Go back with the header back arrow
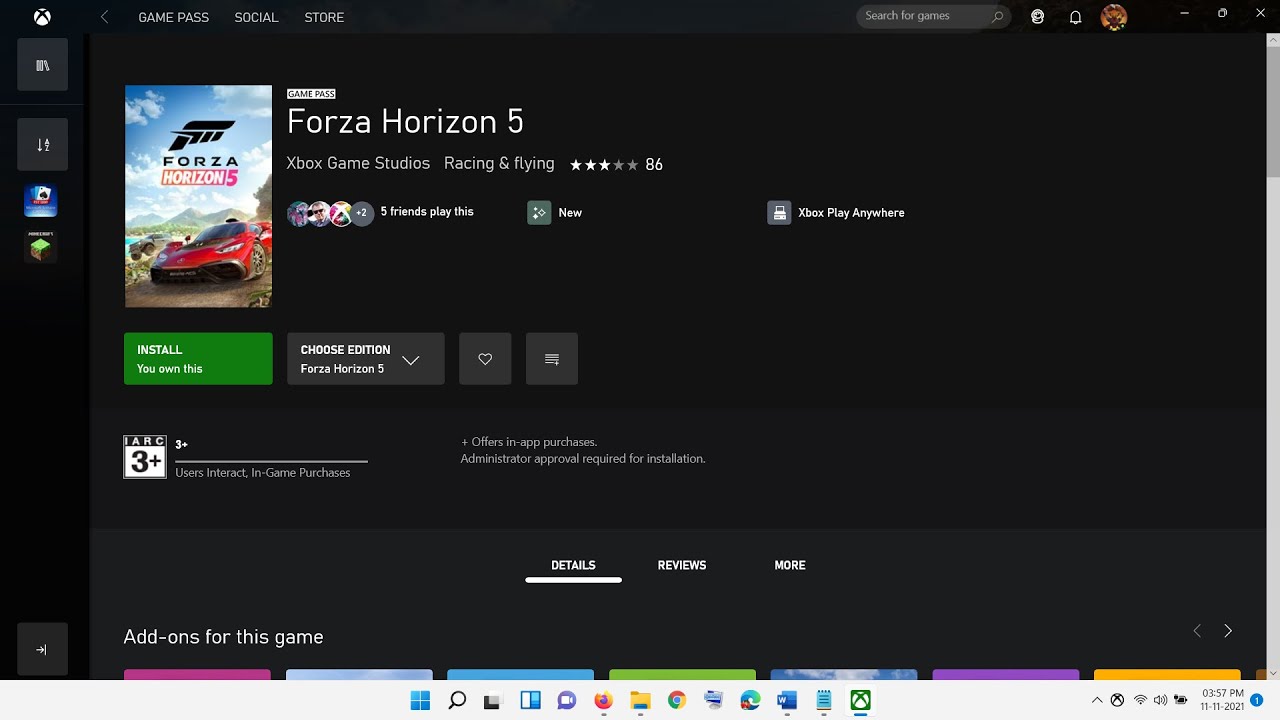1280x720 pixels. [x=104, y=17]
